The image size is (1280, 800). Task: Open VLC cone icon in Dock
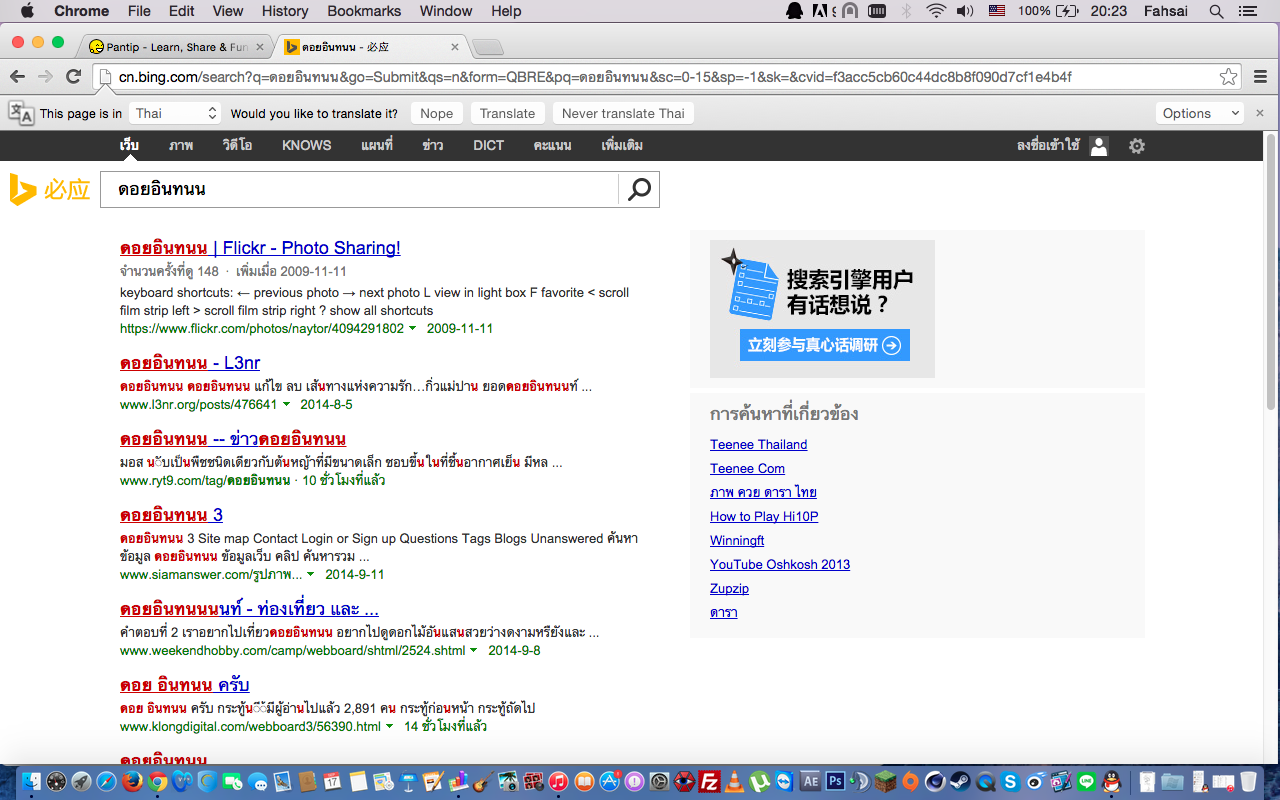coord(734,781)
